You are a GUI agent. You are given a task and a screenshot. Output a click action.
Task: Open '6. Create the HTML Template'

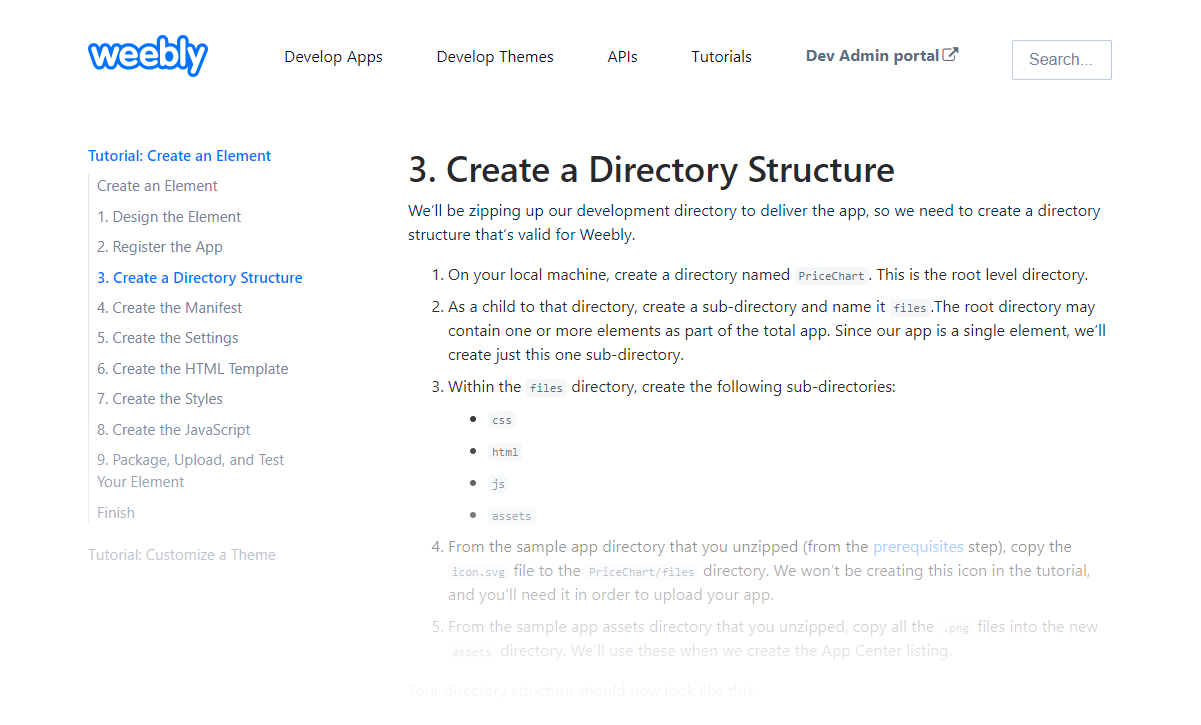[x=192, y=368]
